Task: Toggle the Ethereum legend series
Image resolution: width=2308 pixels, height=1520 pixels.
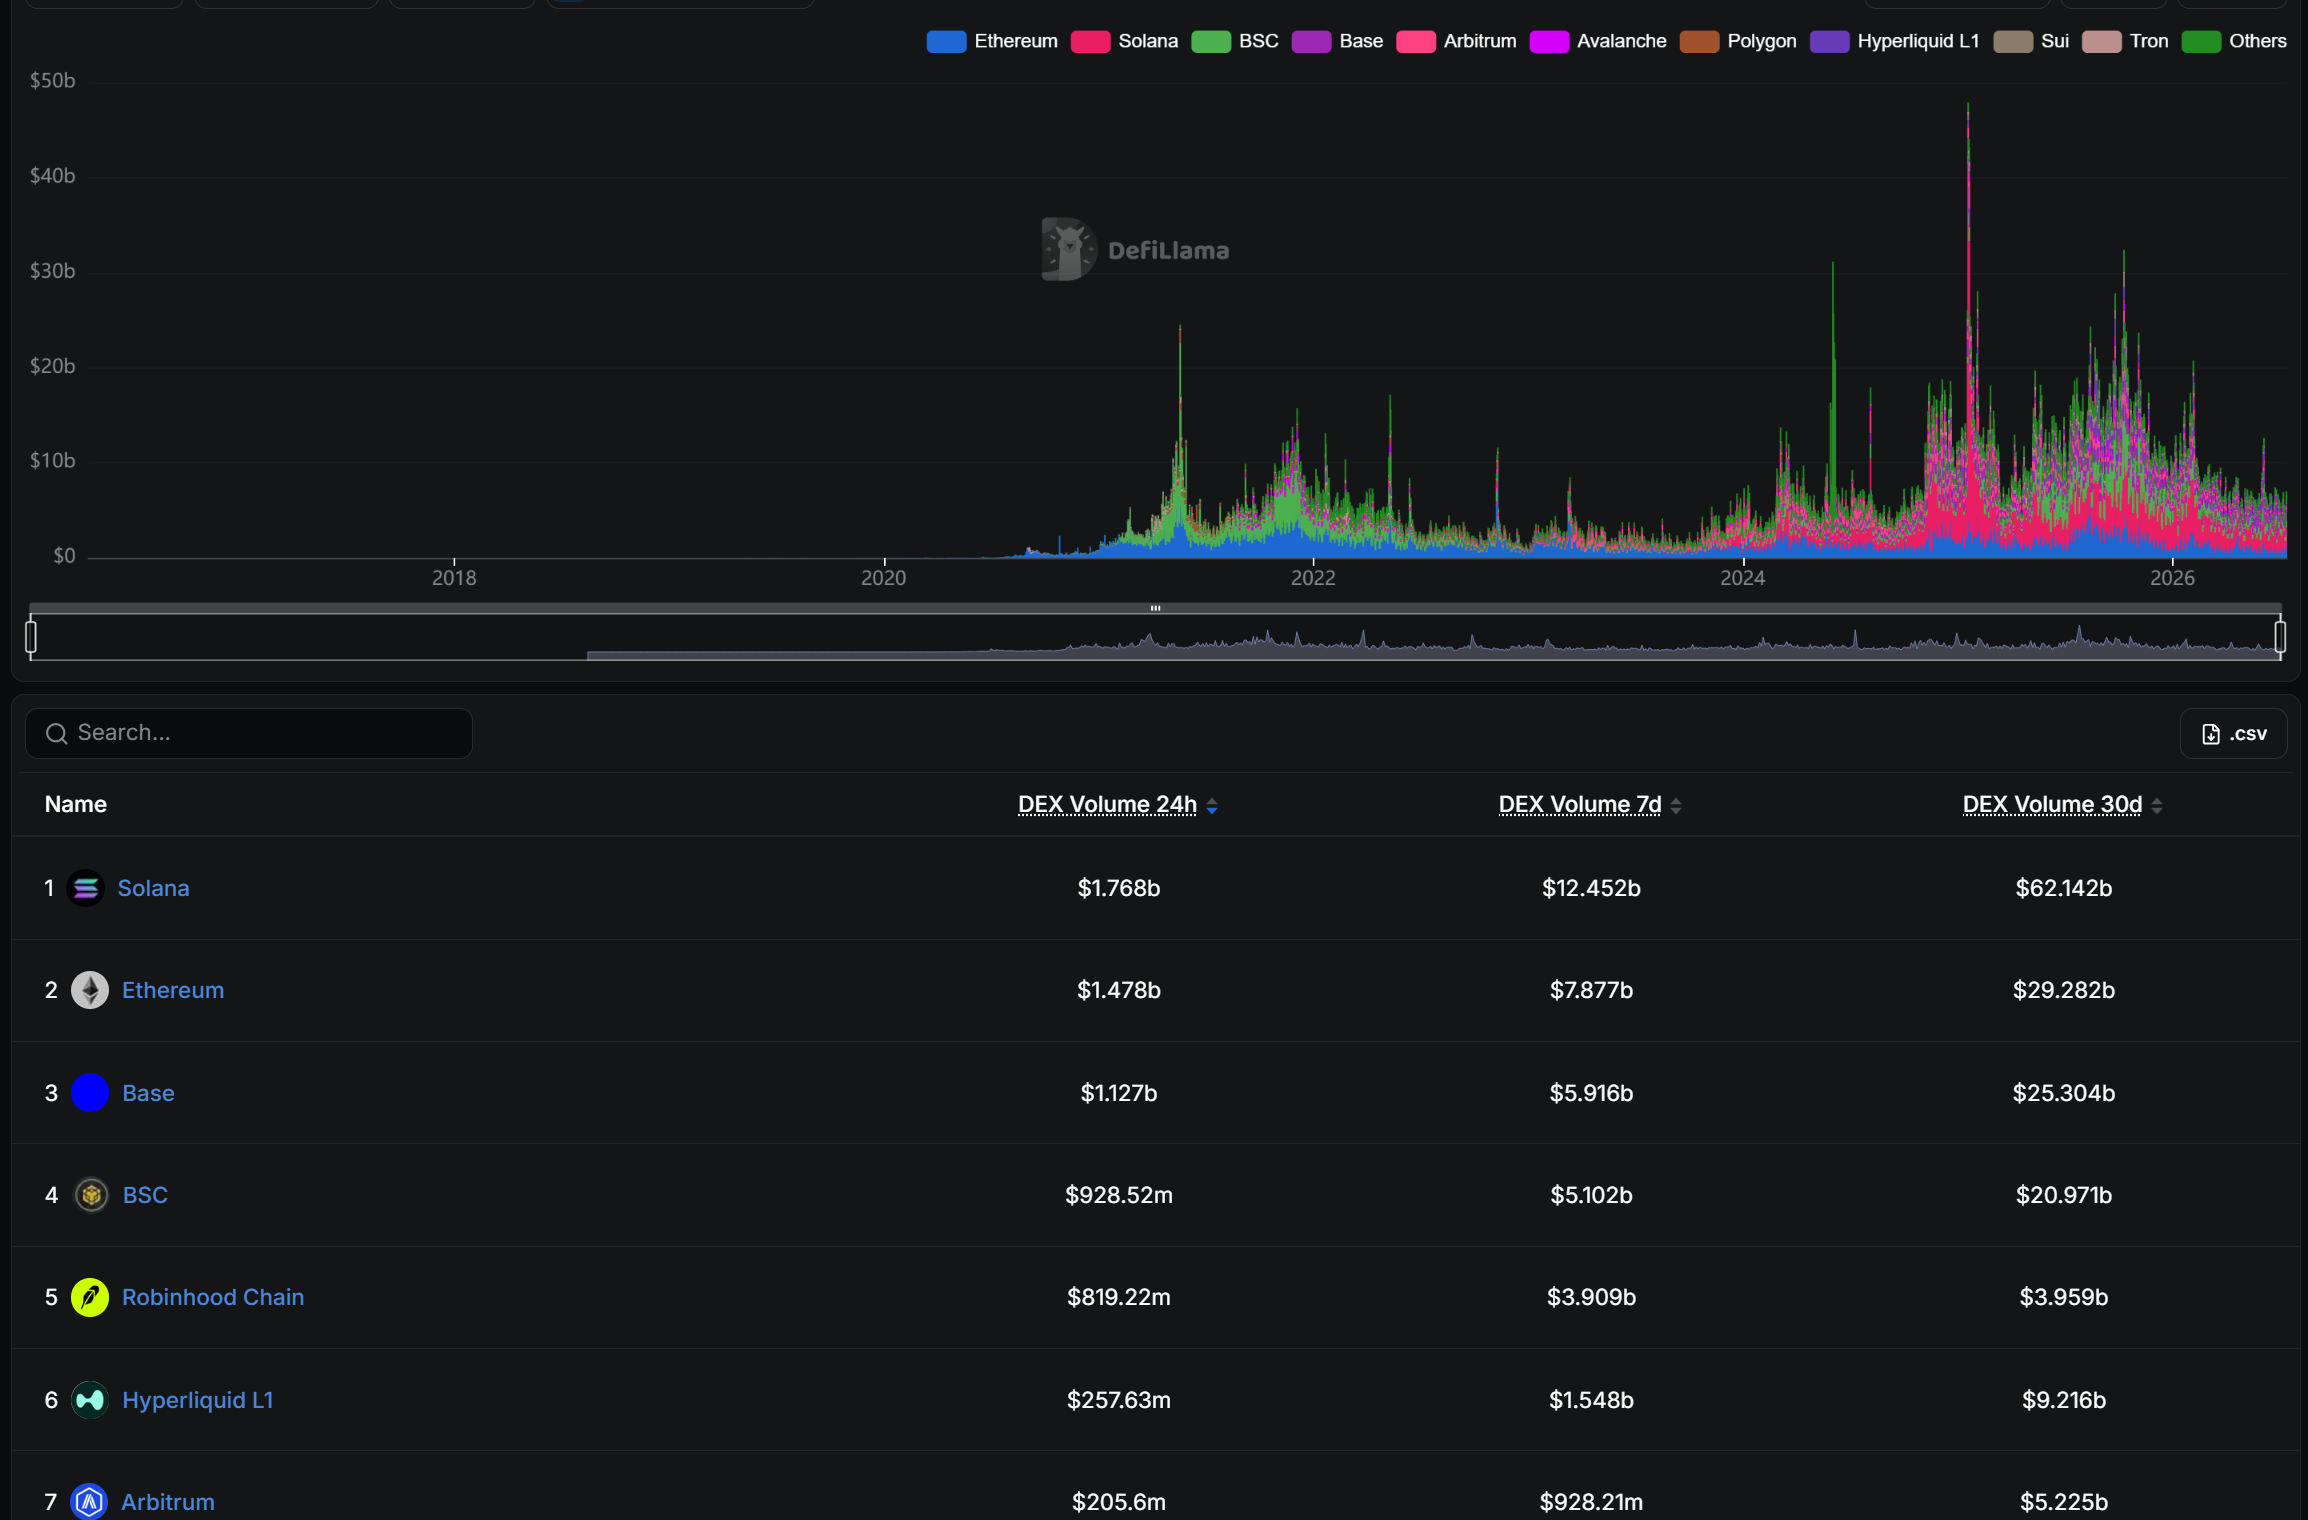Action: [x=992, y=41]
